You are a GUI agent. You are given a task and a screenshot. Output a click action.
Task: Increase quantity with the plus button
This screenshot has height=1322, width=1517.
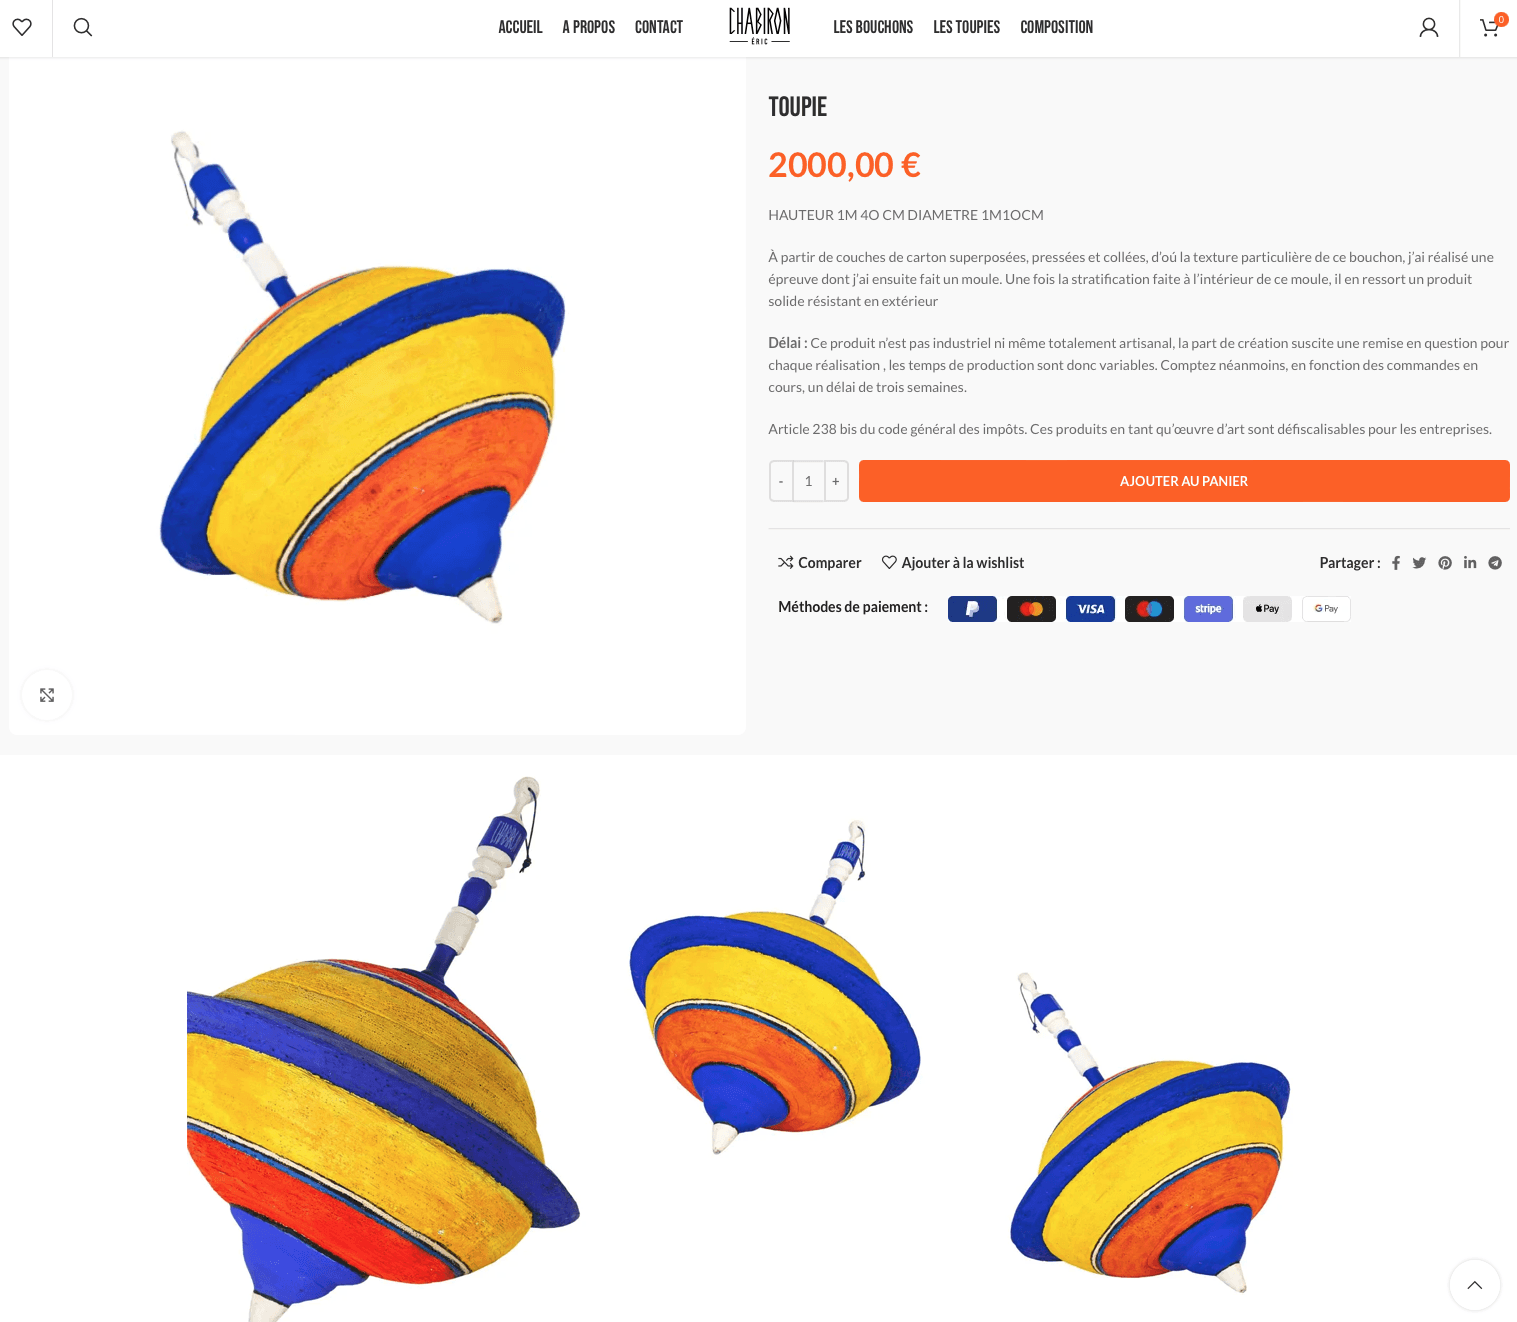pos(836,481)
